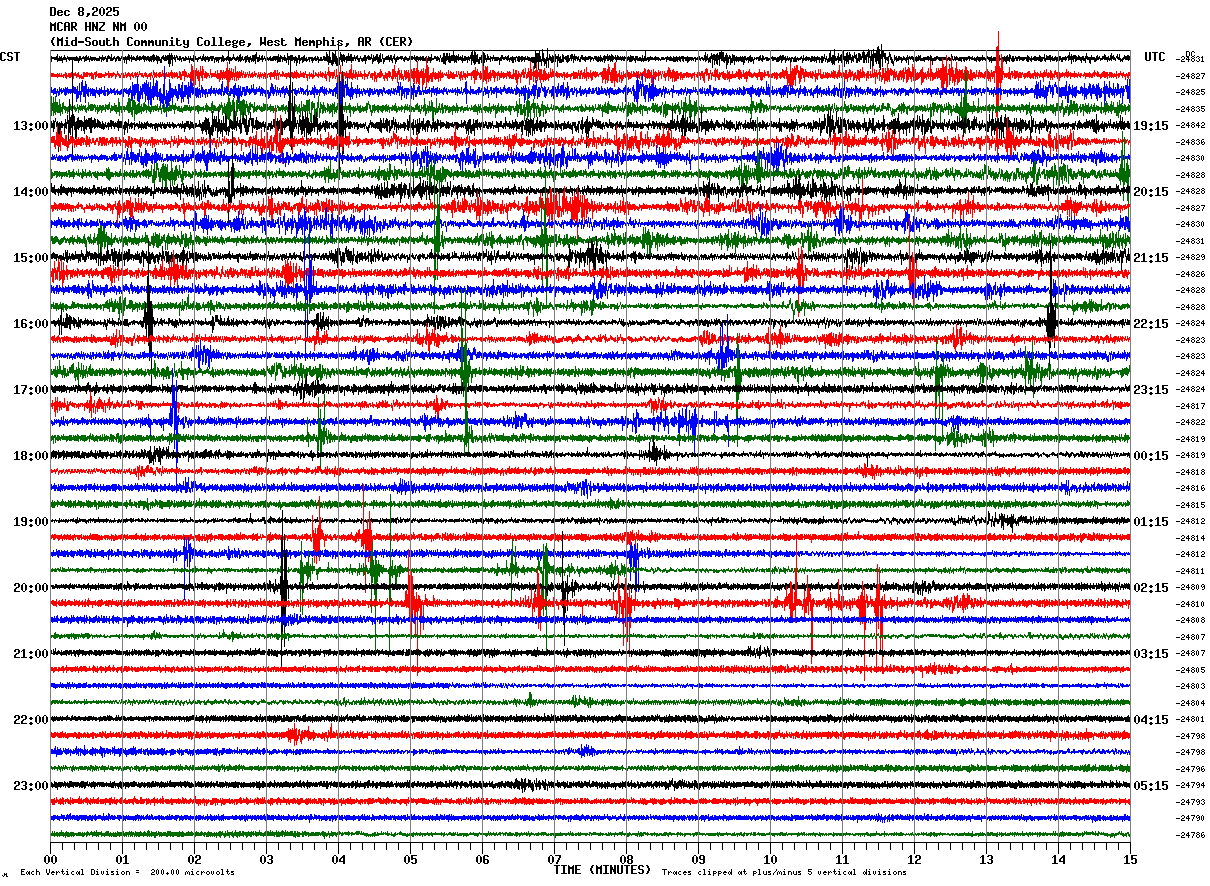Click the DC offset value -24786
1210x886 pixels.
pyautogui.click(x=1190, y=835)
